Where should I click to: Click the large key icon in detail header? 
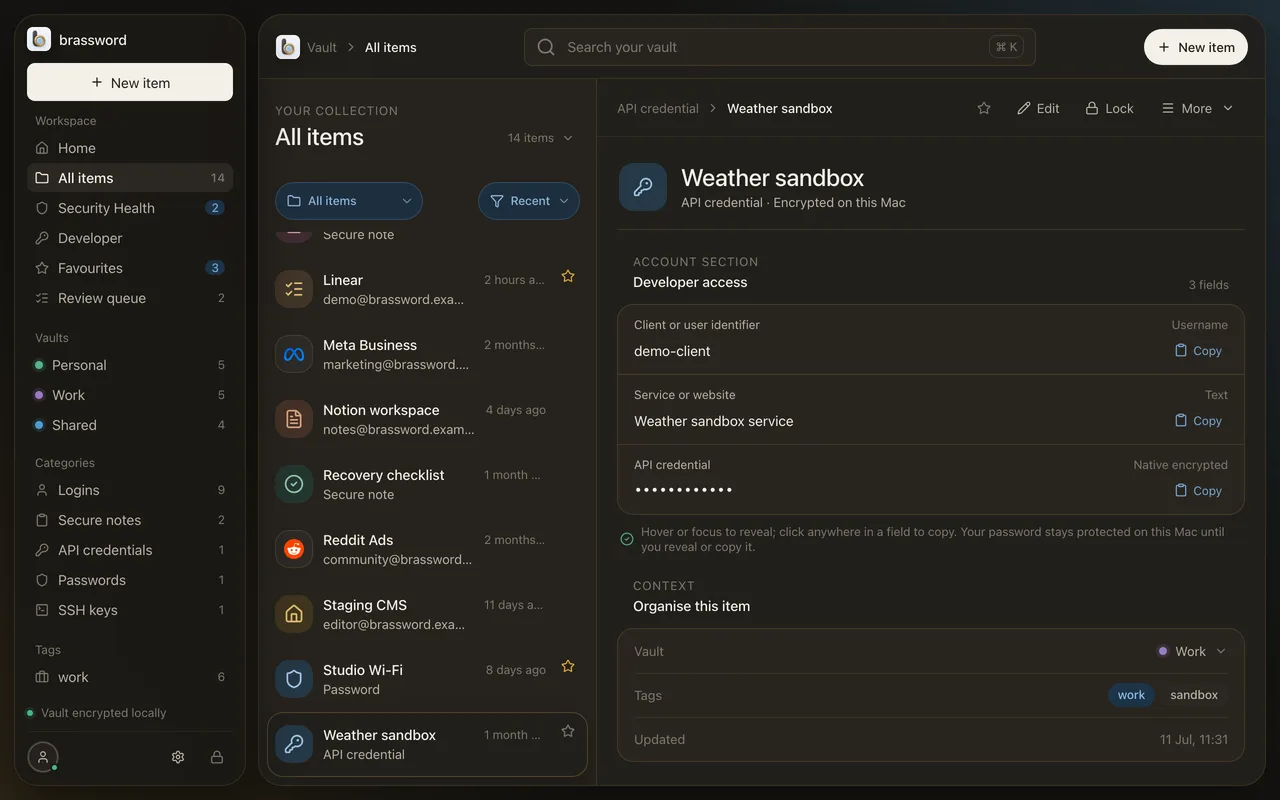tap(643, 187)
